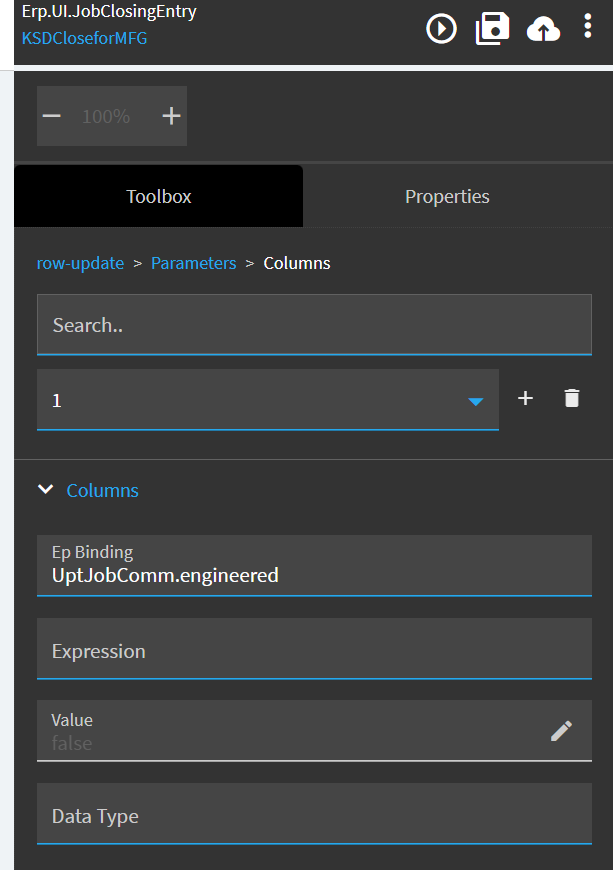Screen dimensions: 613x870
Task: Click the KSDCloseforMFG layer link
Action: point(84,39)
